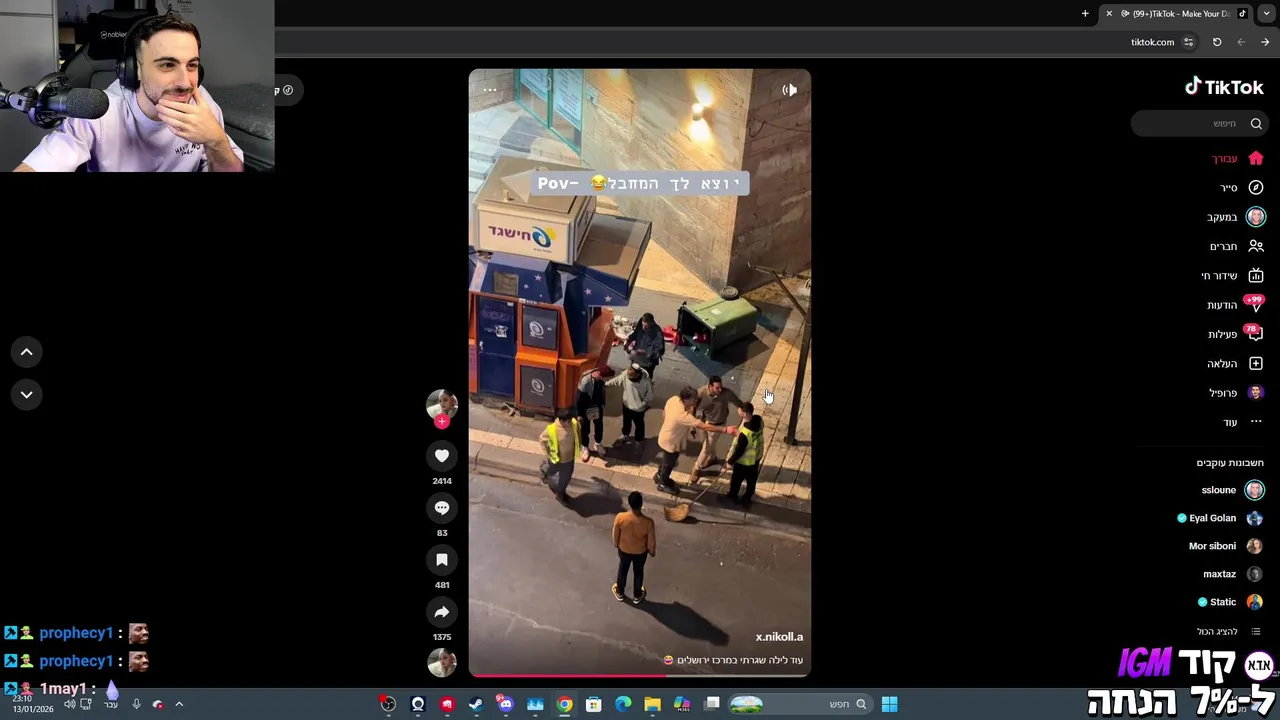Open the Upload (העלאה) page
The width and height of the screenshot is (1280, 720).
pos(1236,363)
